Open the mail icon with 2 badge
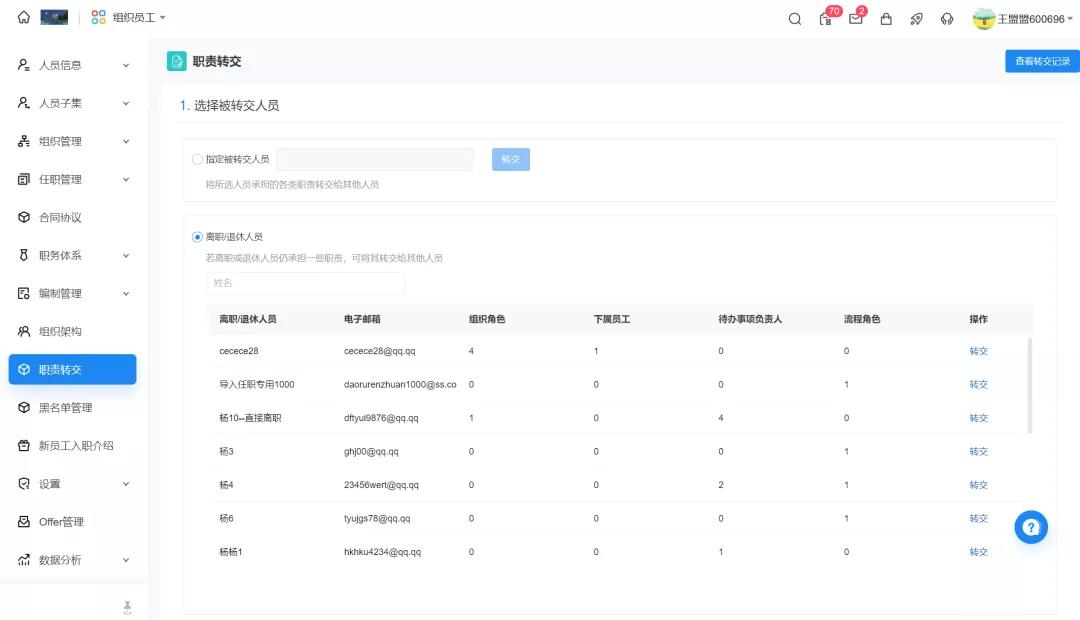 (855, 19)
